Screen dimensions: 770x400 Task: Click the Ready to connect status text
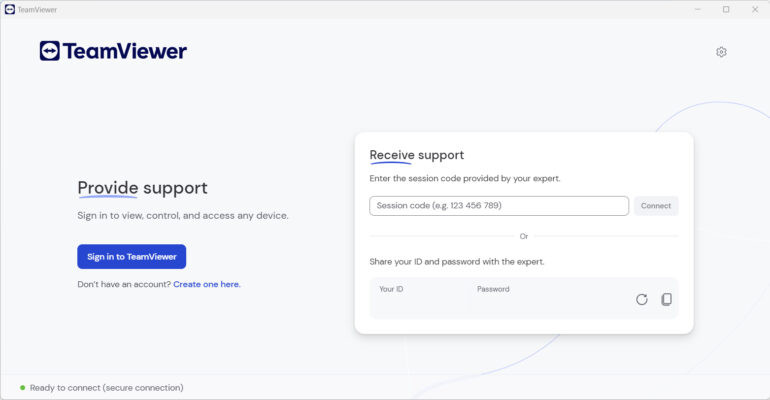pyautogui.click(x=107, y=387)
